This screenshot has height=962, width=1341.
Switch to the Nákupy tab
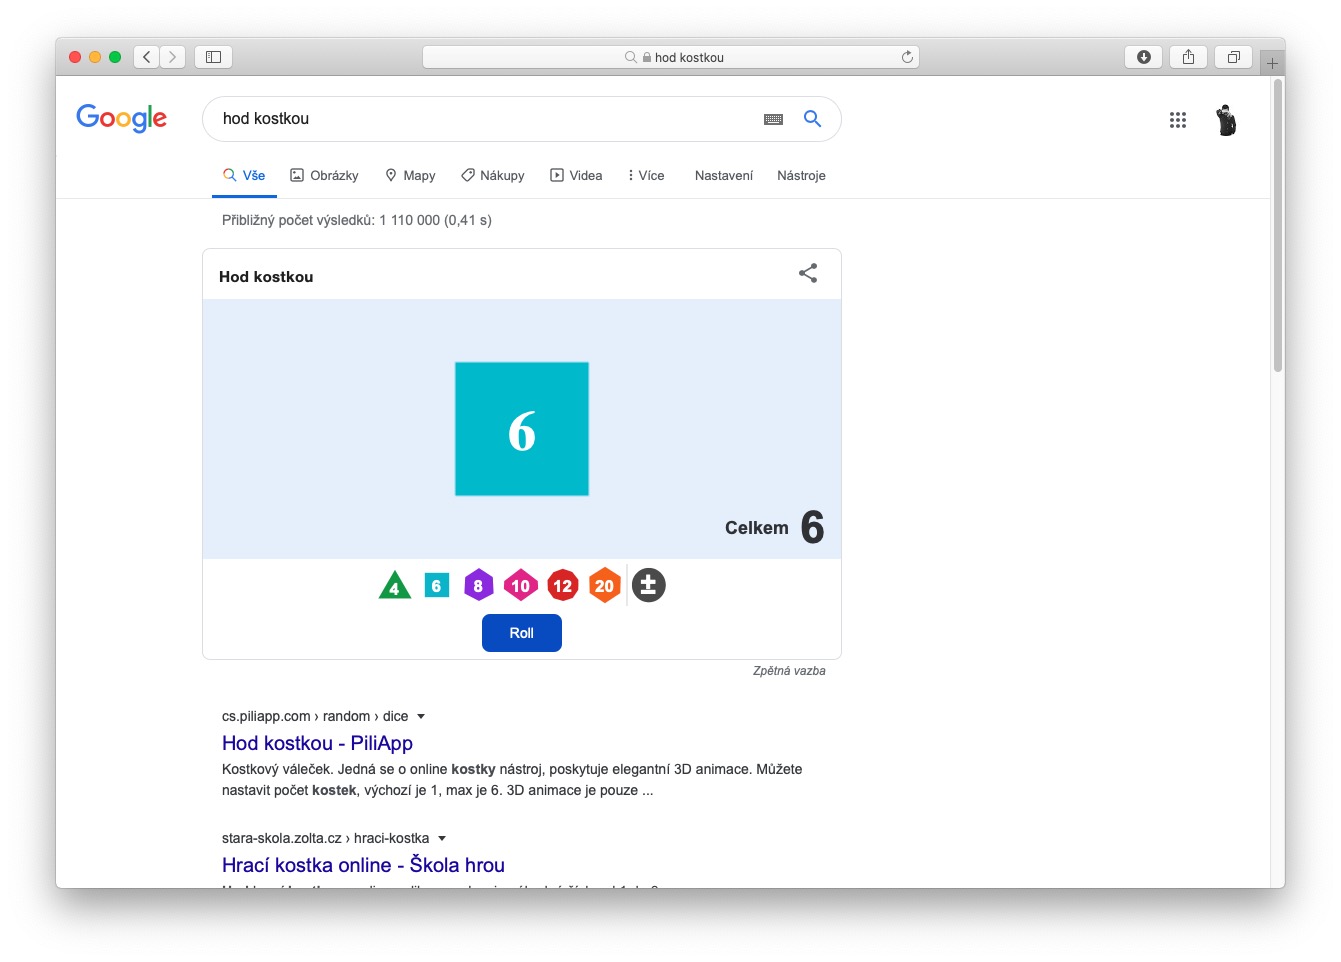pos(492,175)
